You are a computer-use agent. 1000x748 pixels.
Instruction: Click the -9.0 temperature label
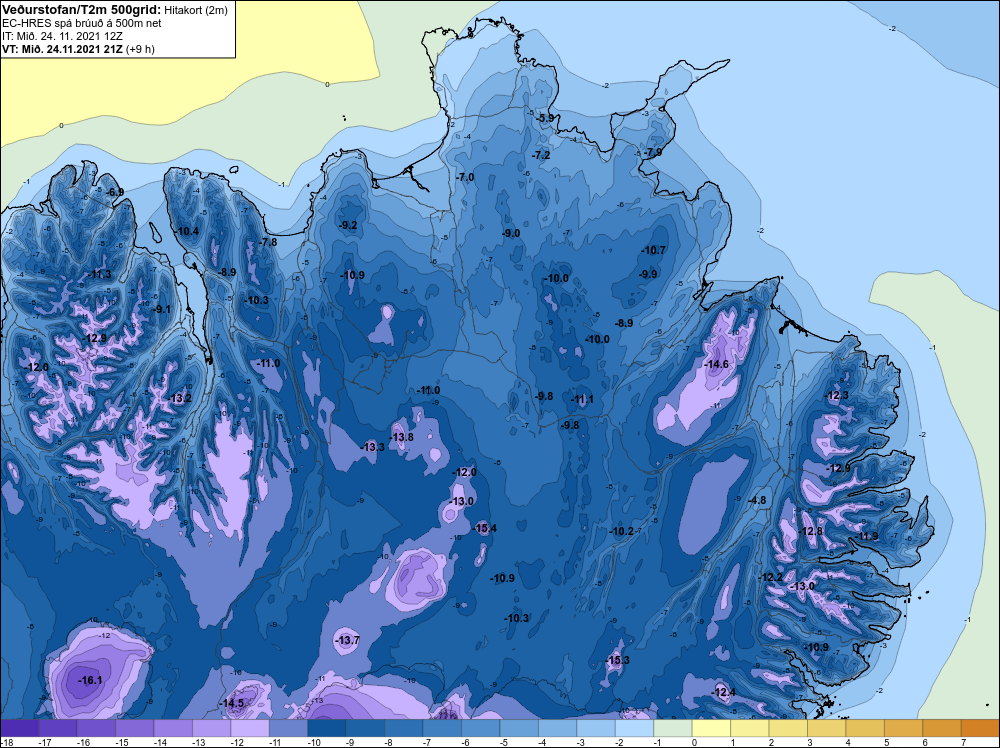[511, 233]
